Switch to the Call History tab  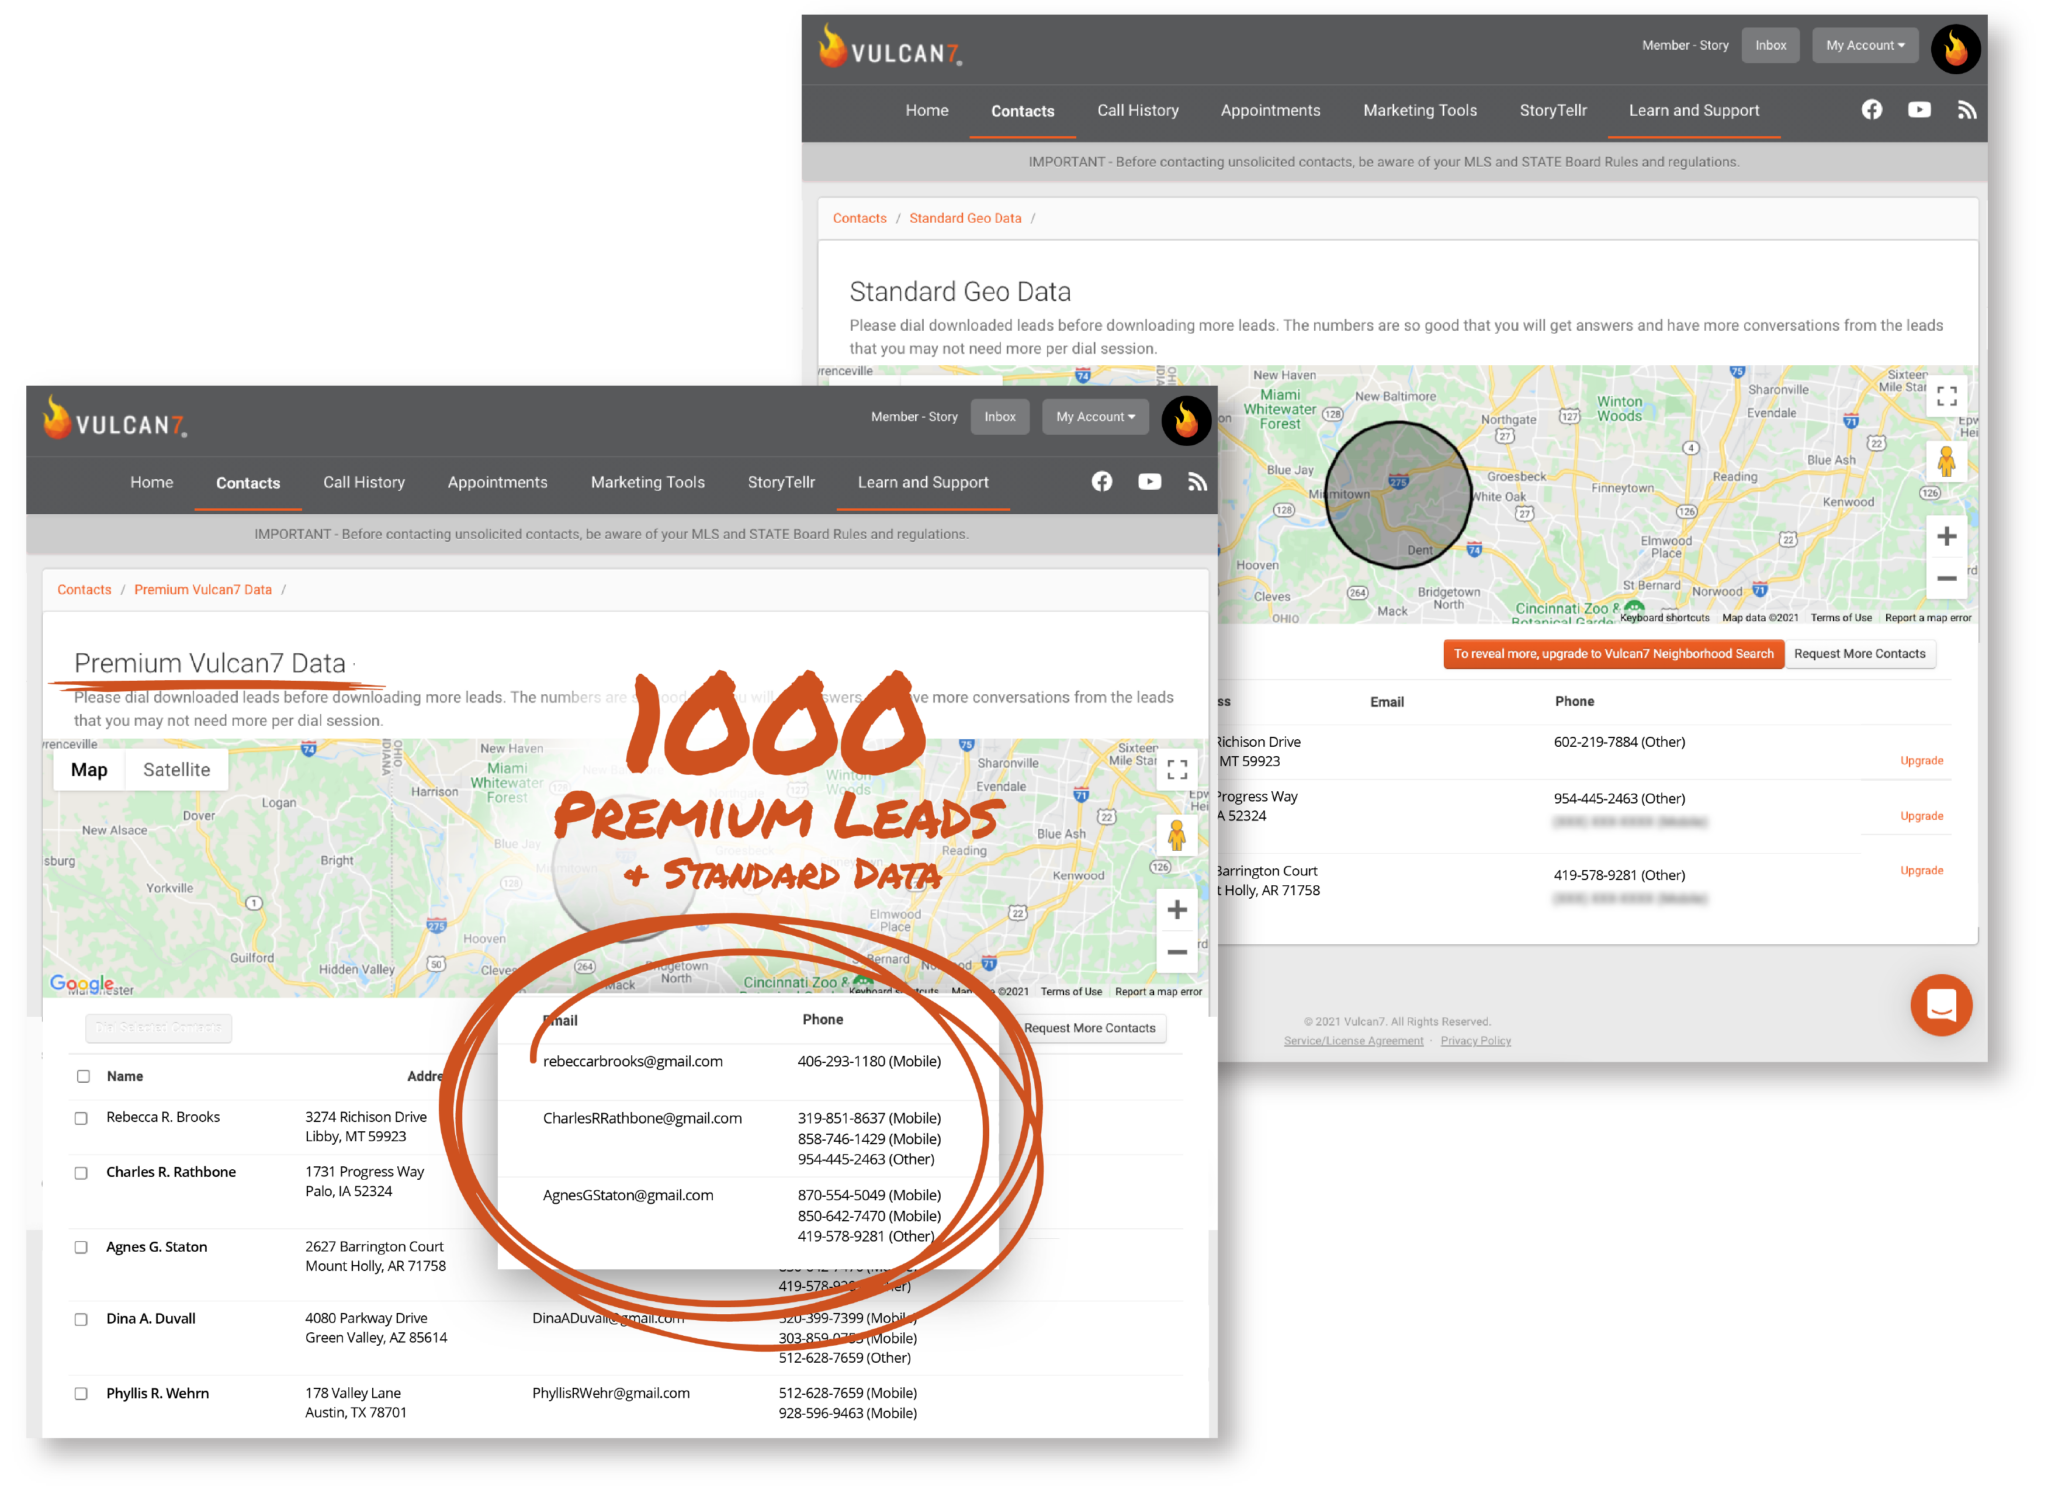363,482
